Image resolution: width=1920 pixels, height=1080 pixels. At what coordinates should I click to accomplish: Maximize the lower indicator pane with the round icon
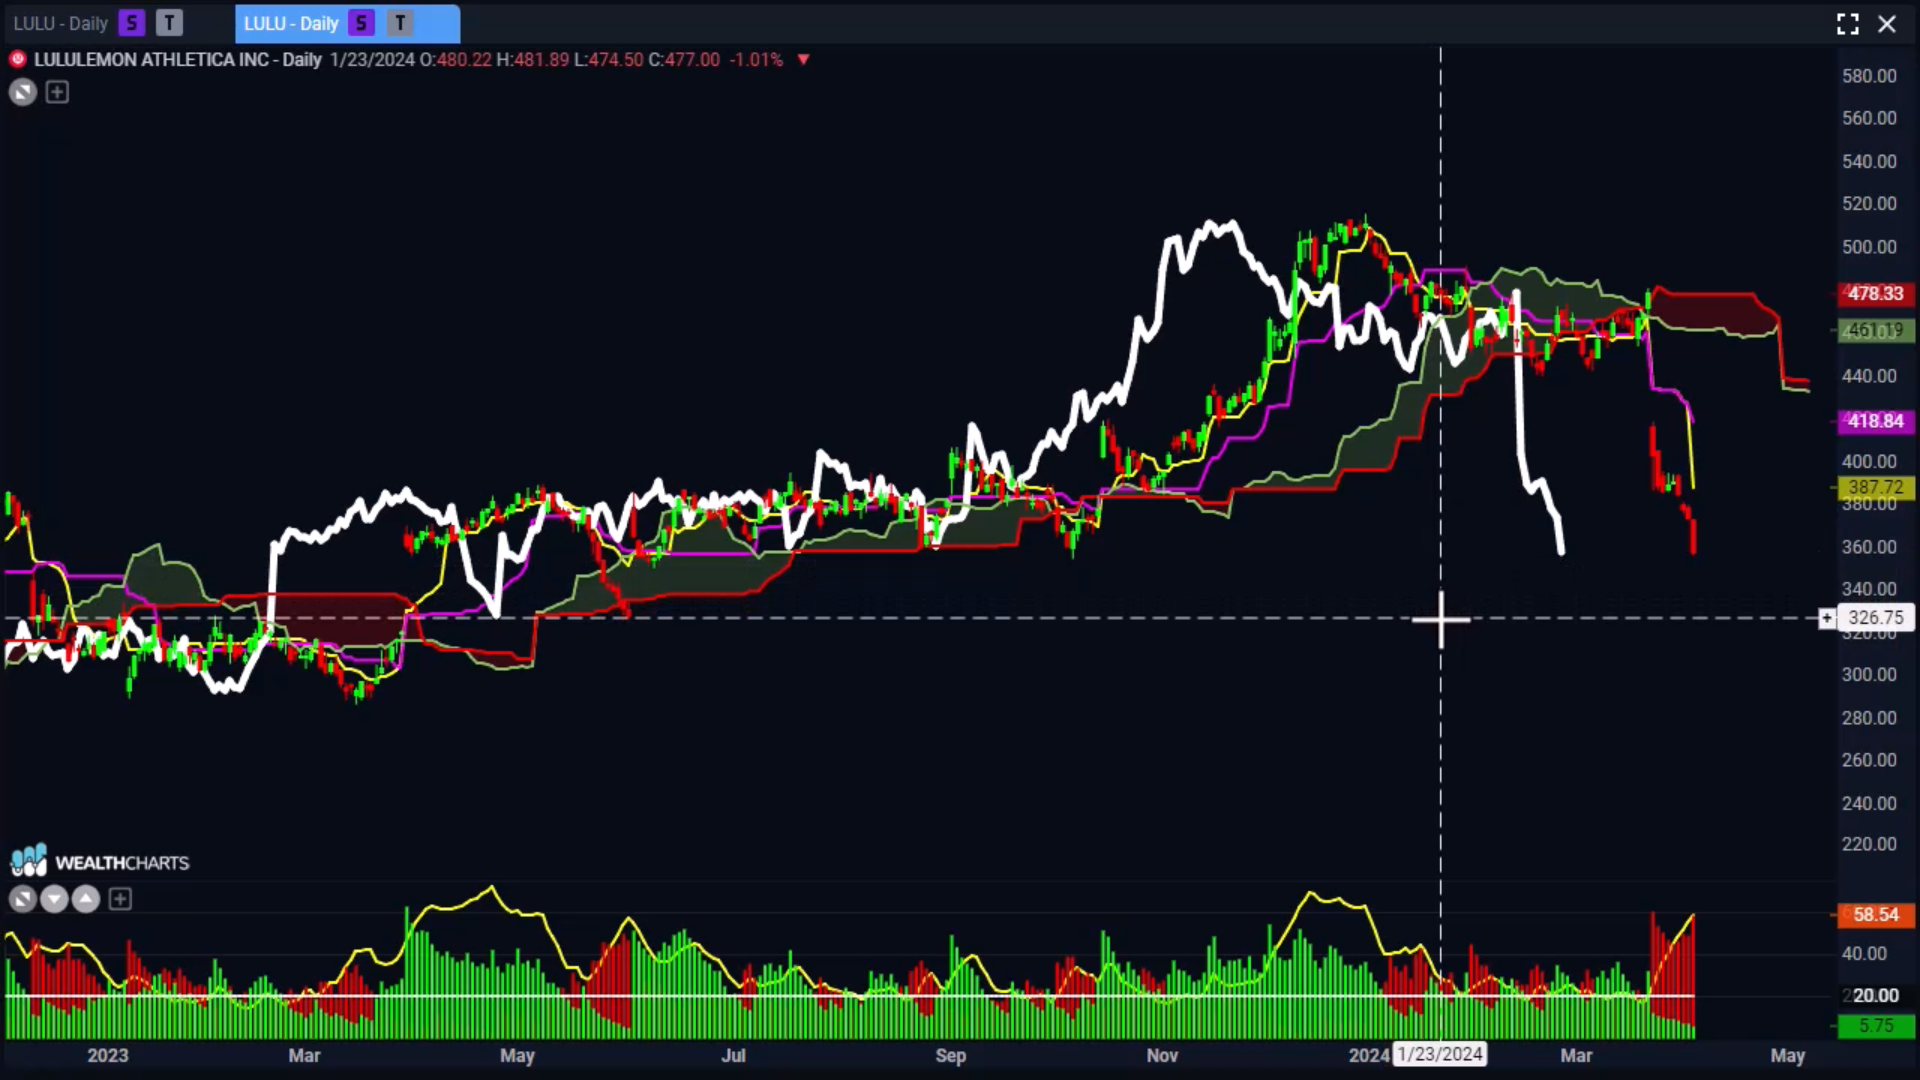23,899
